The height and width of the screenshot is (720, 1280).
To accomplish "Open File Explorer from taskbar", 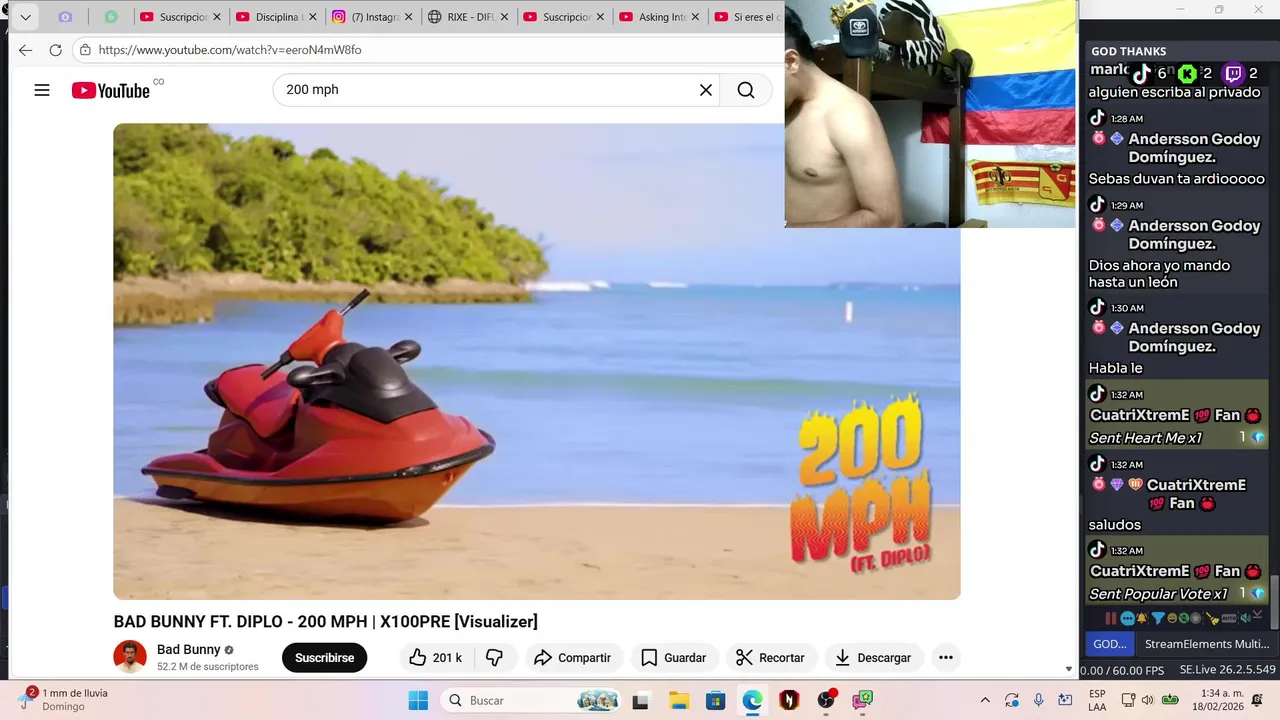I will click(679, 700).
